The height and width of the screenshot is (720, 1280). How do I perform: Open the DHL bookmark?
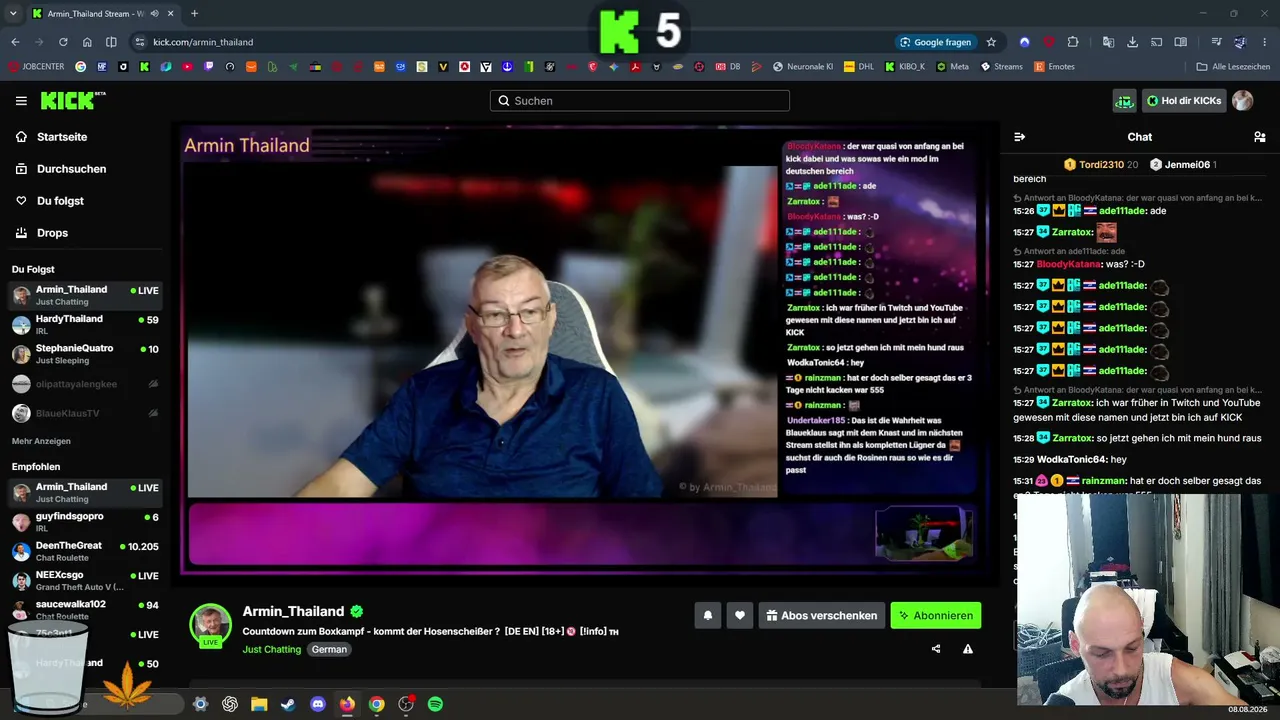point(858,67)
